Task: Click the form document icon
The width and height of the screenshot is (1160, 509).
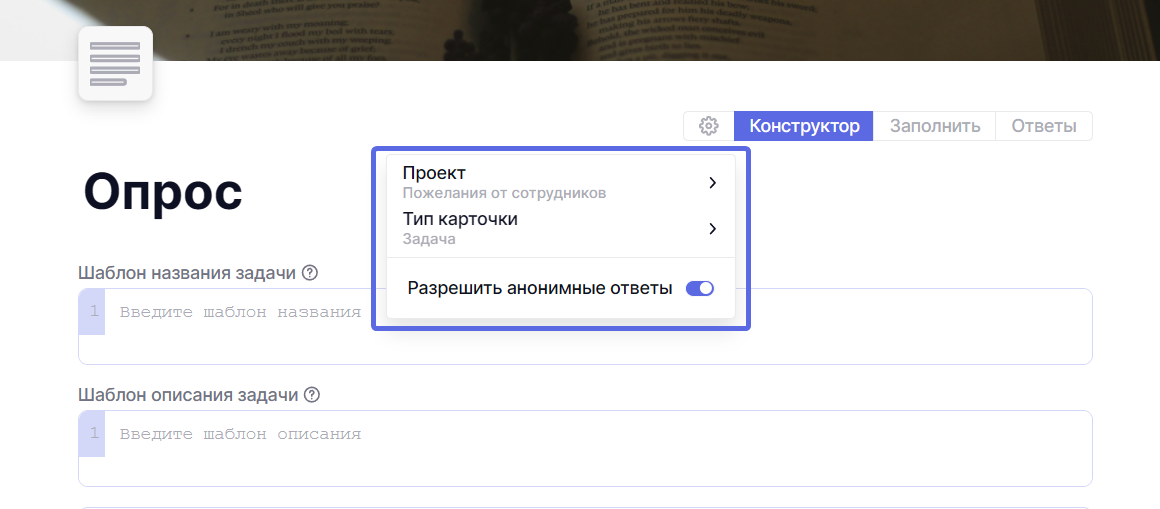Action: pyautogui.click(x=115, y=64)
